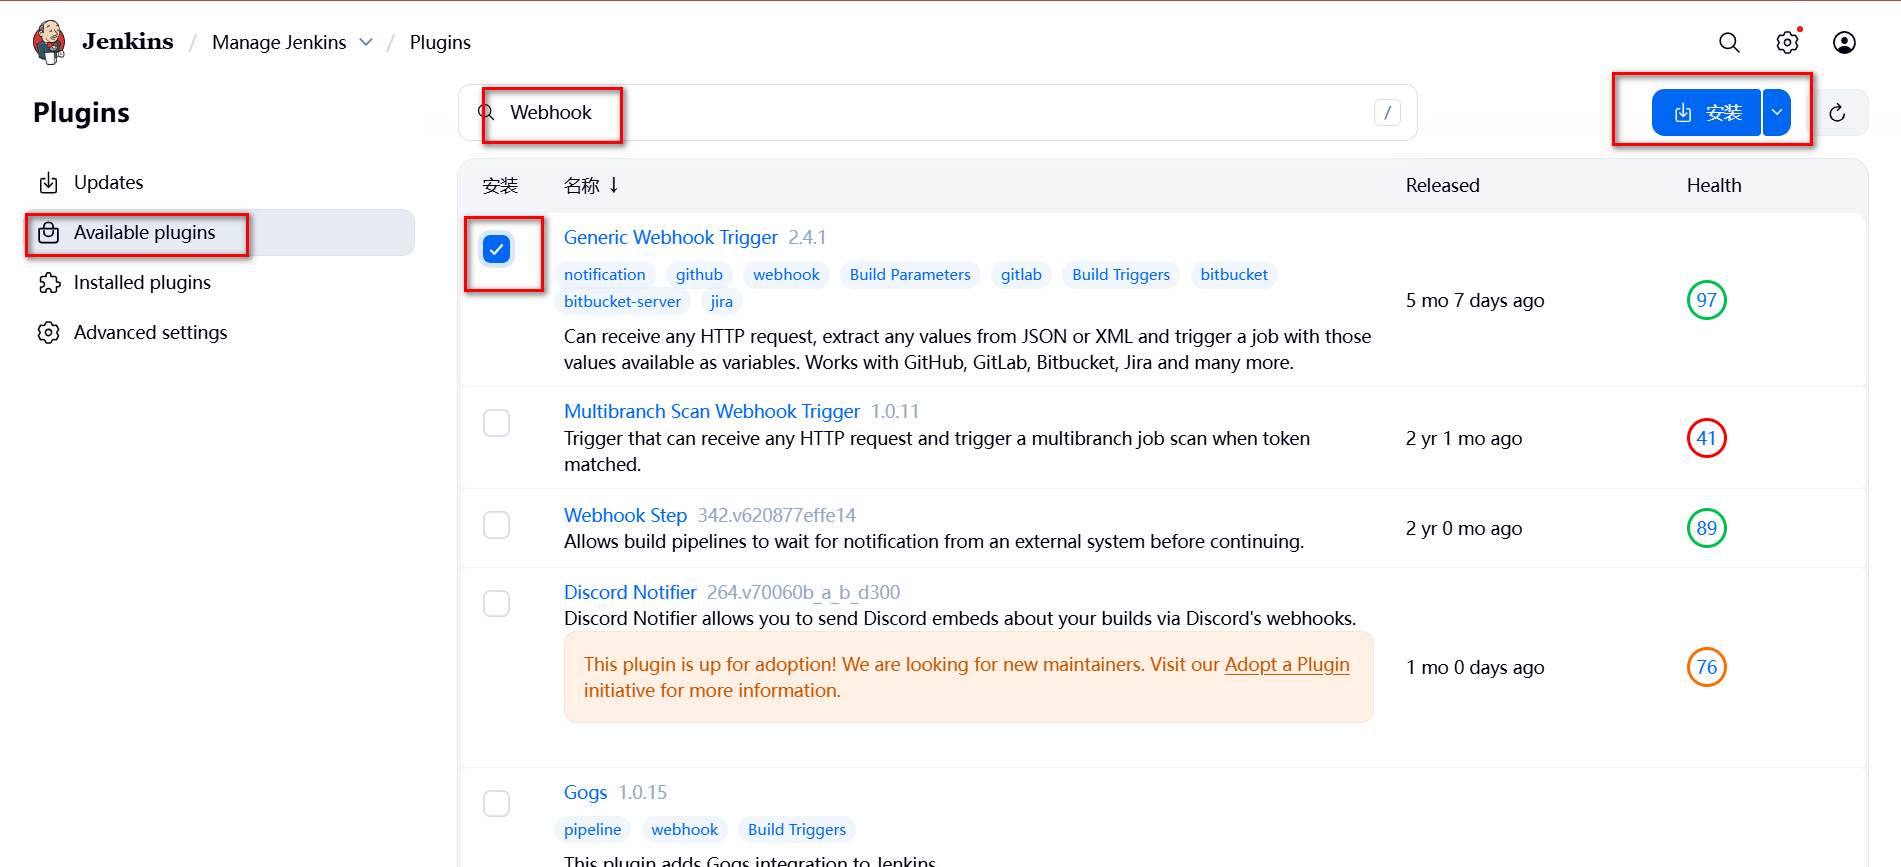Screen dimensions: 1901x867
Task: Focus the Webhook plugin search field
Action: [x=938, y=113]
